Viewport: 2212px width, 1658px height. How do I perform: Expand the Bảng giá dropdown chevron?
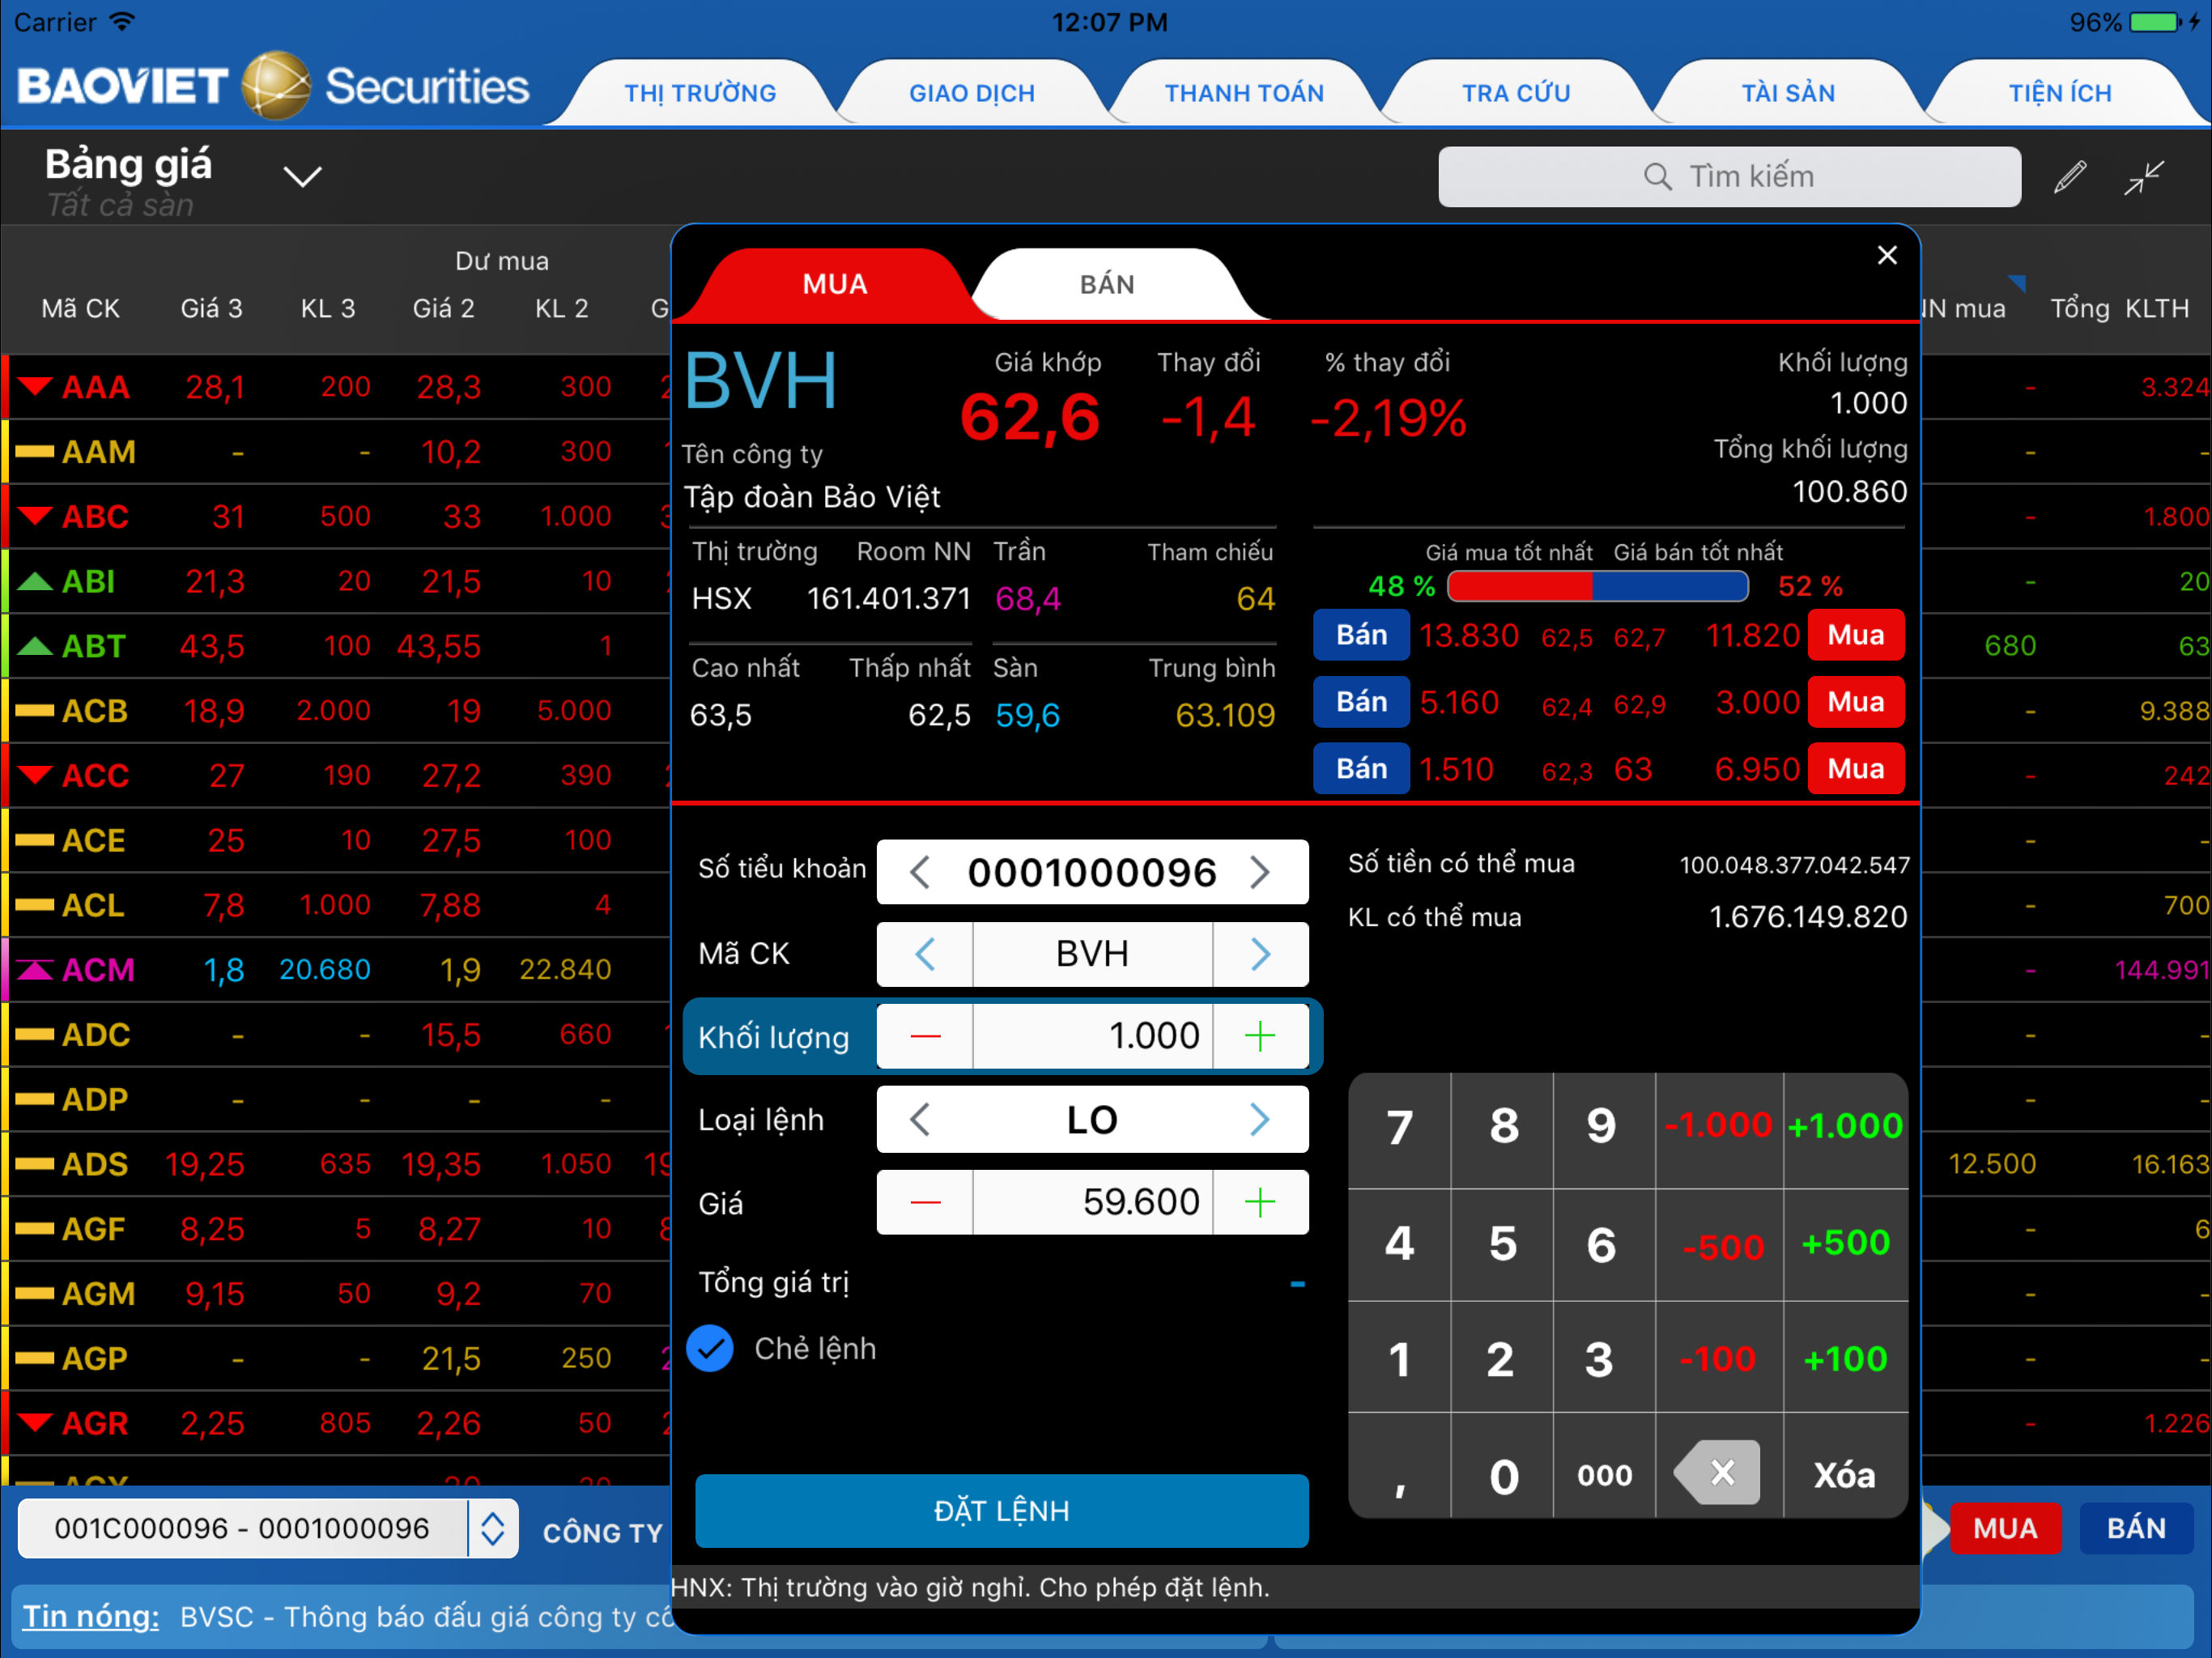(x=302, y=177)
